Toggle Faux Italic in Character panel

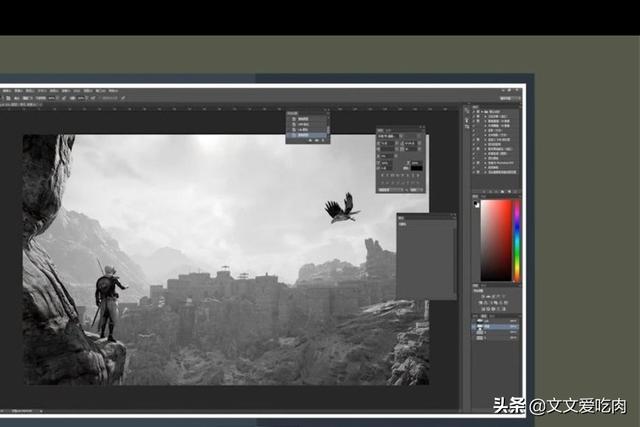(x=387, y=175)
